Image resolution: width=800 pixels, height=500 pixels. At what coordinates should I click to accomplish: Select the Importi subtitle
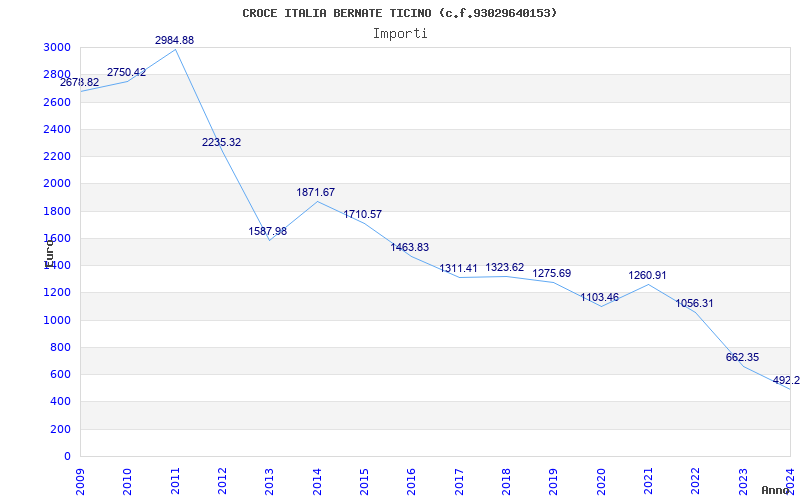(x=400, y=34)
